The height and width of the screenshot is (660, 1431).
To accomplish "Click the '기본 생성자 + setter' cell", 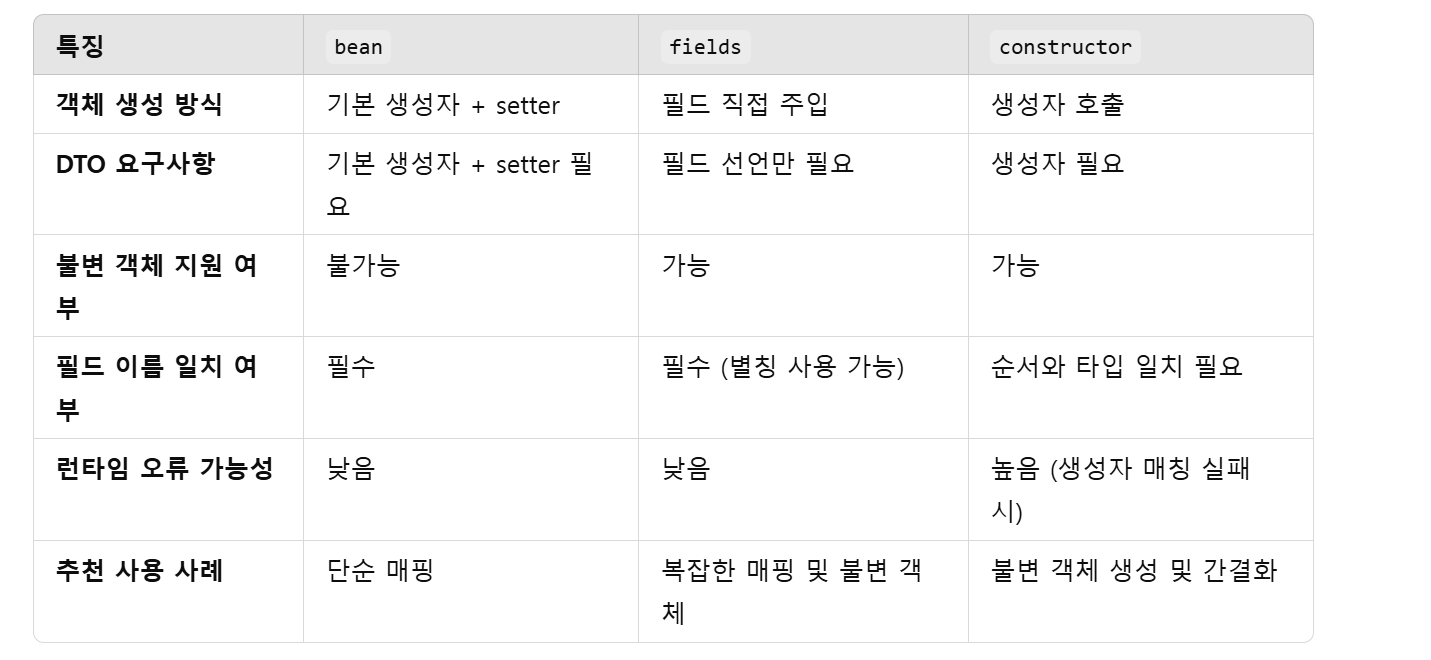I will 443,105.
